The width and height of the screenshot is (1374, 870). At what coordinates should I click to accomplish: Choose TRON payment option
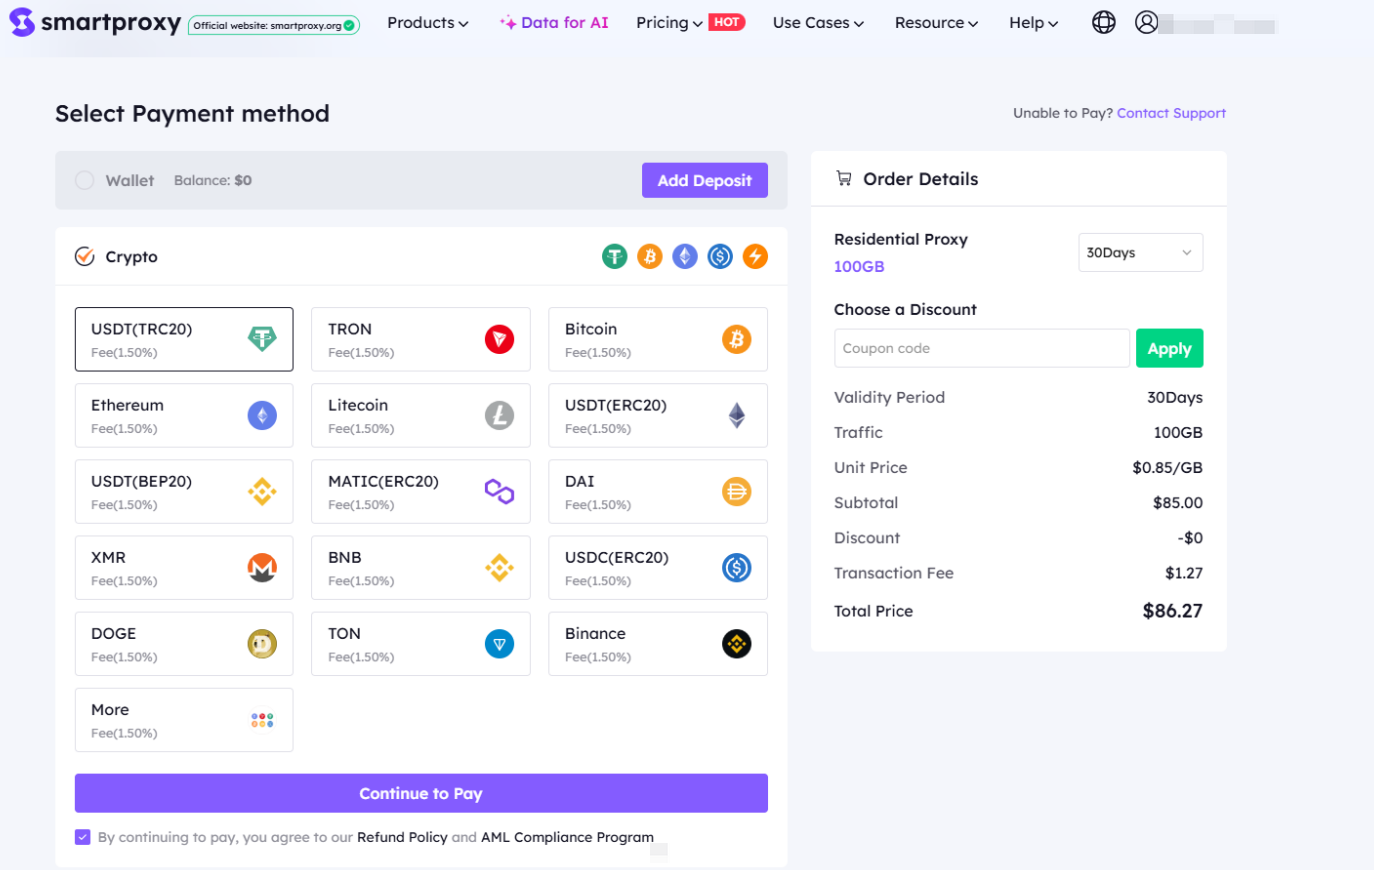coord(421,339)
